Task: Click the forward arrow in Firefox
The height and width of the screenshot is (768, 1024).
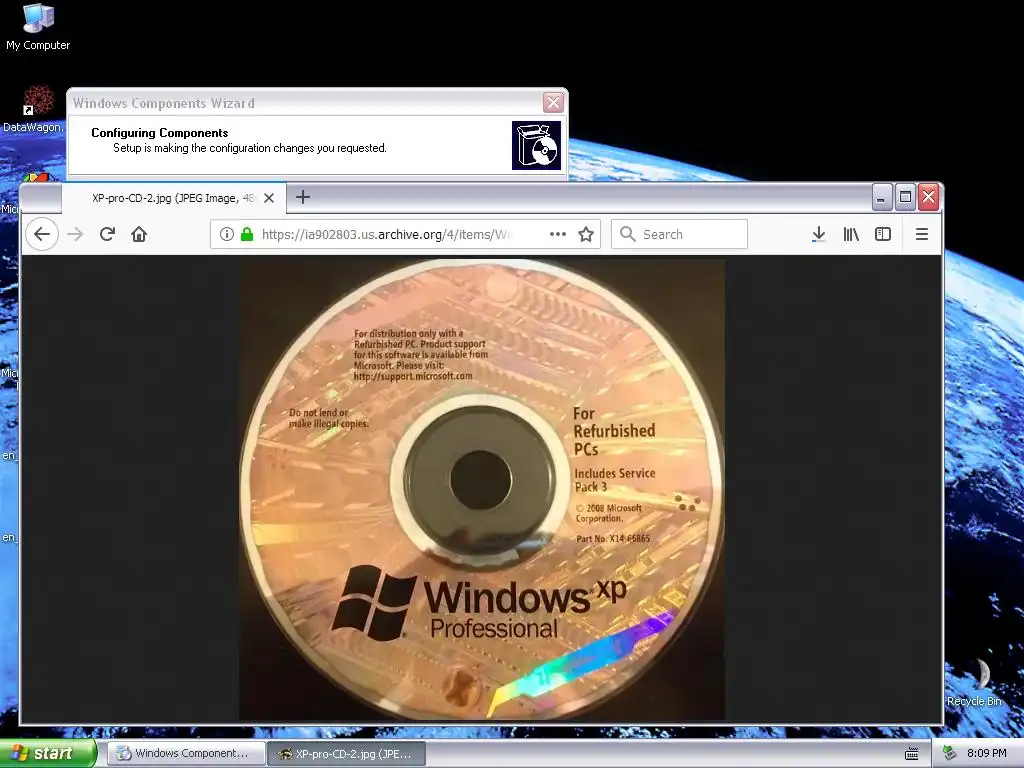Action: [x=76, y=234]
